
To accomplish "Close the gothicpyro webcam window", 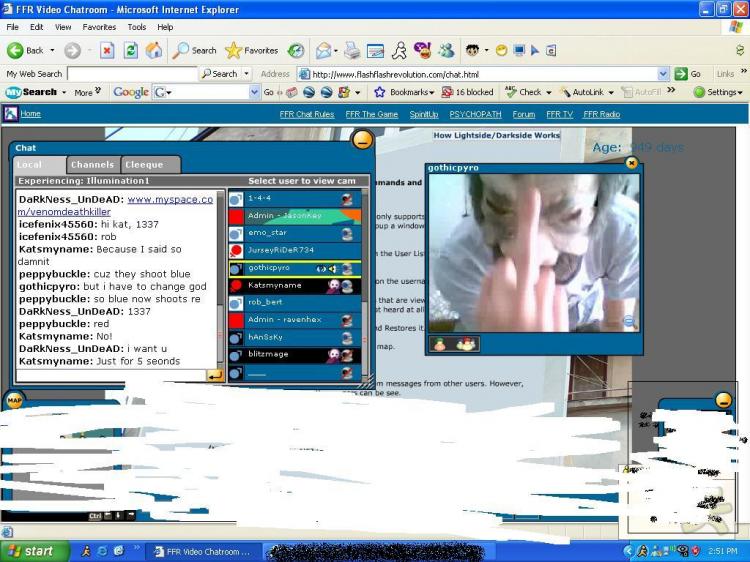I will click(631, 163).
